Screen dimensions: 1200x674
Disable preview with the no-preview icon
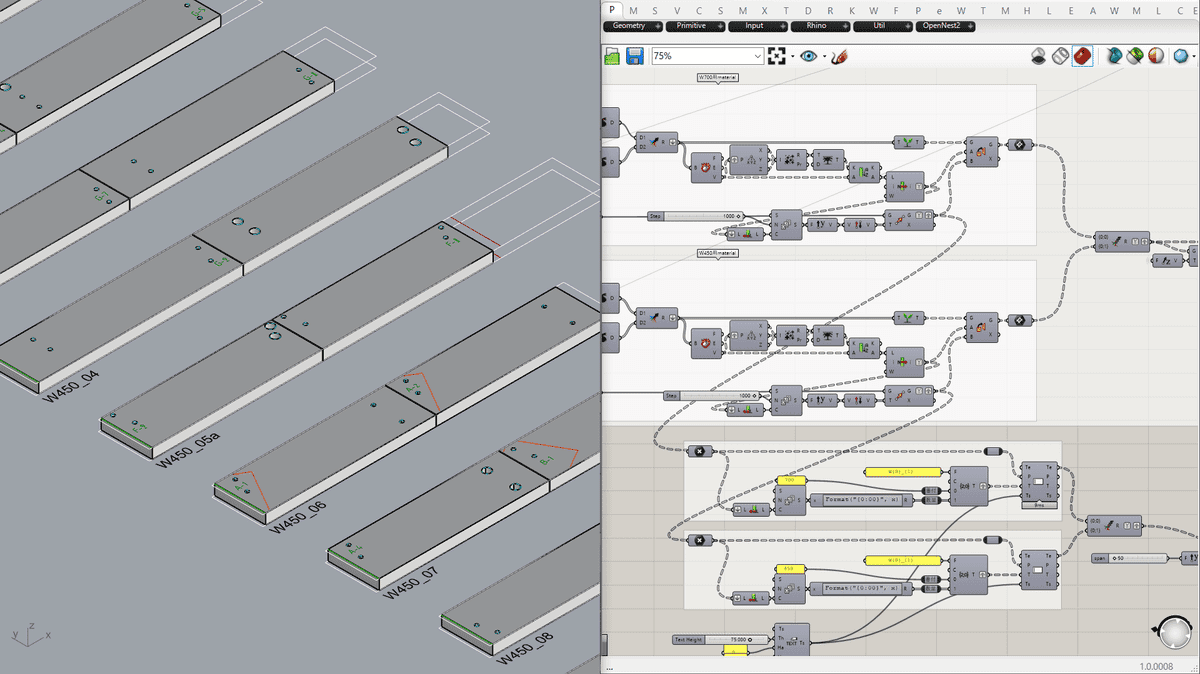(x=1039, y=57)
